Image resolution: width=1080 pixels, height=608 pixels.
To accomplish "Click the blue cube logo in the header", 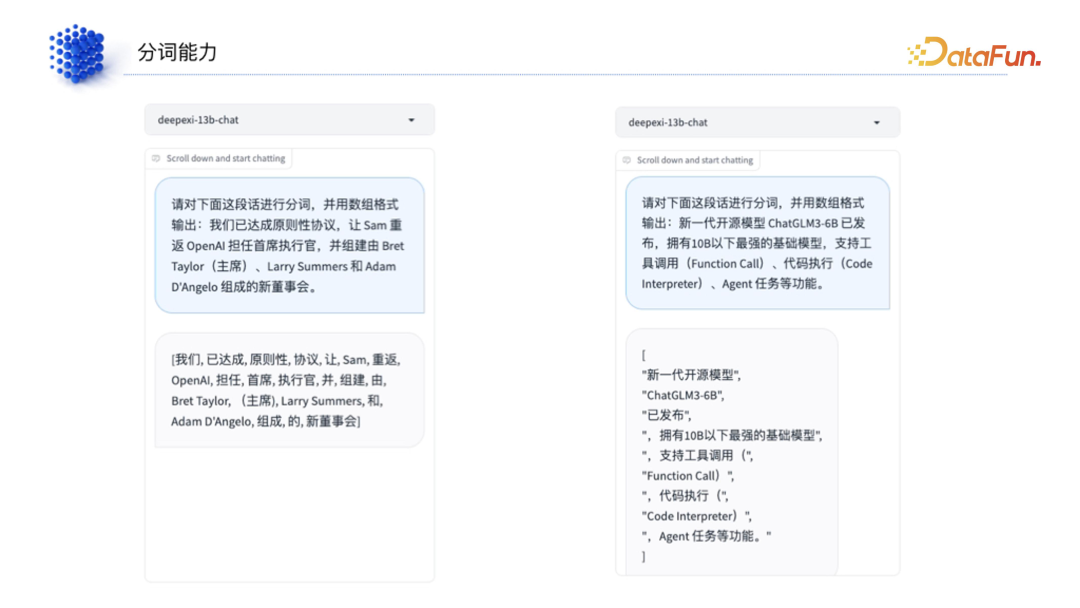I will tap(77, 53).
